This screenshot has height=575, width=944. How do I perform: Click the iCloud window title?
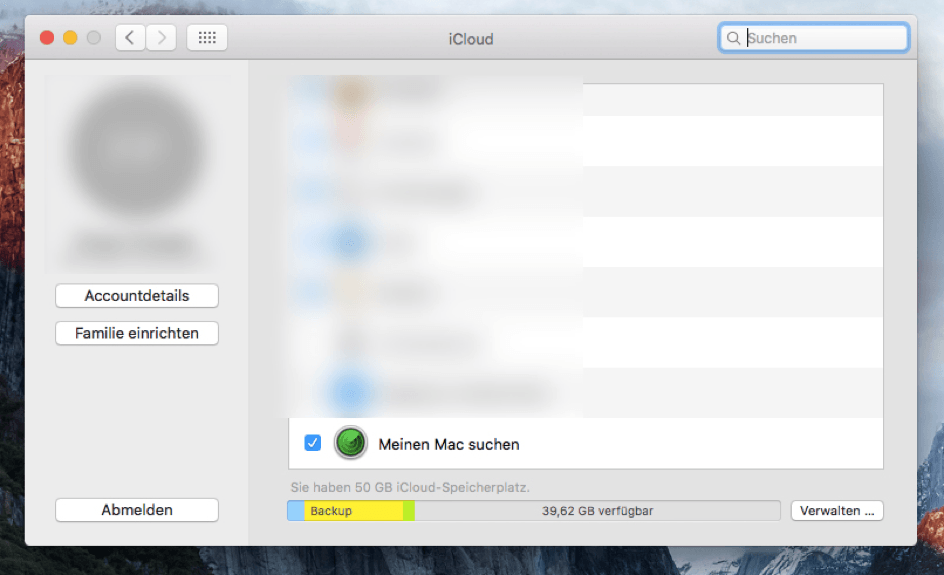click(471, 39)
